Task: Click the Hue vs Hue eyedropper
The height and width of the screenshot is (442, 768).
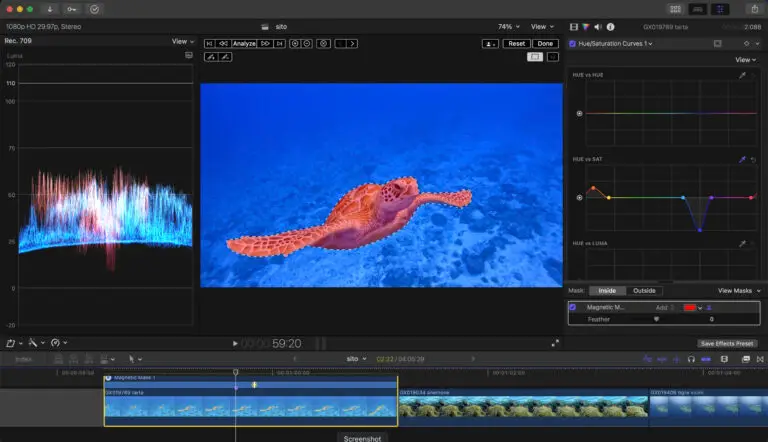Action: click(743, 75)
